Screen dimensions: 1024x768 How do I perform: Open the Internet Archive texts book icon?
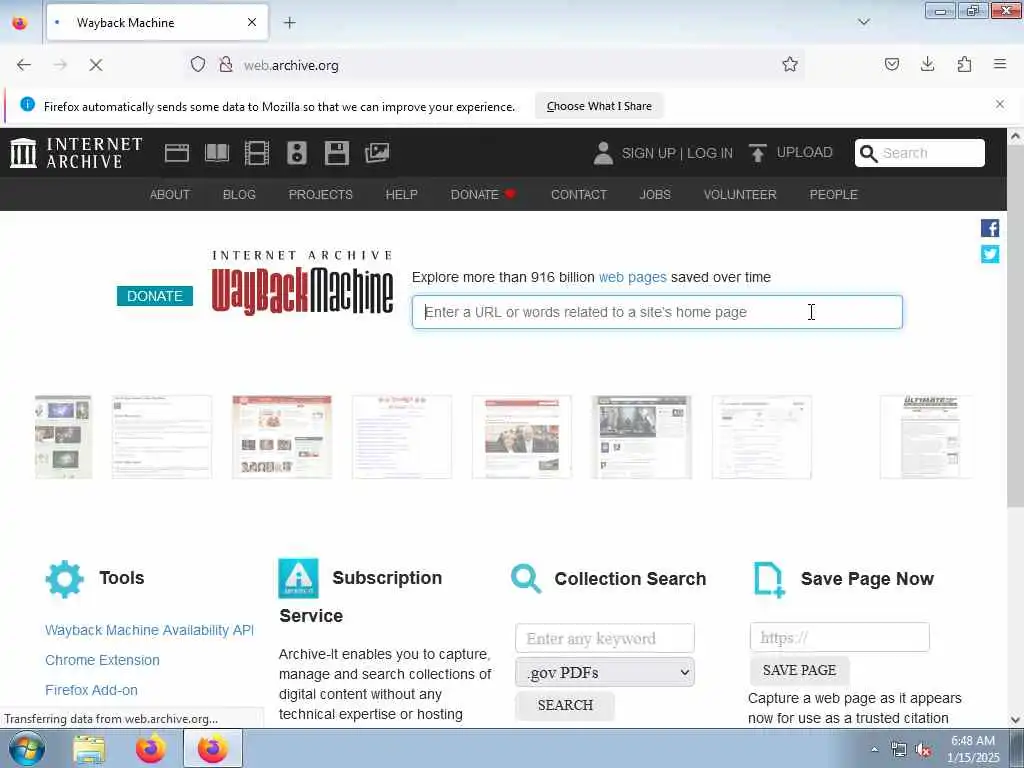coord(217,153)
